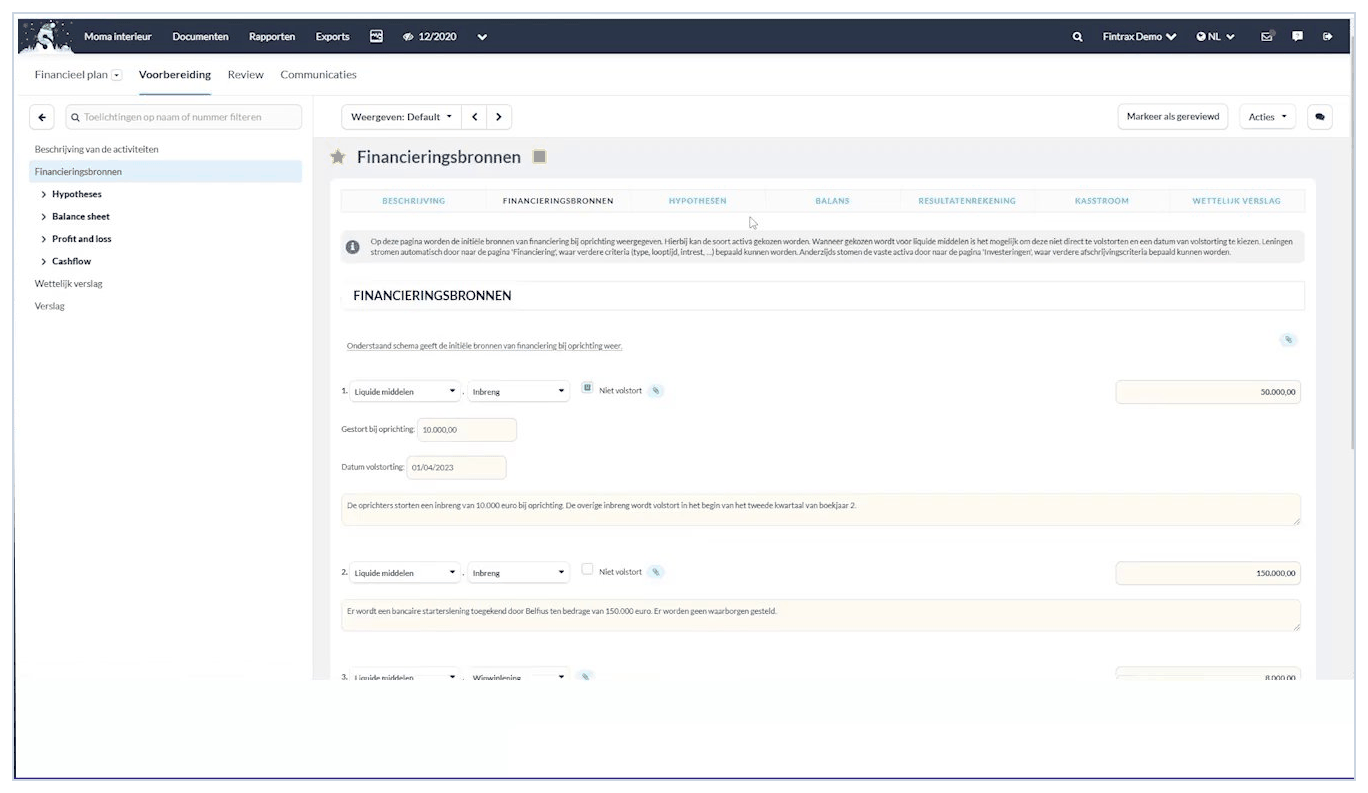This screenshot has width=1368, height=793.
Task: Go to previous page with left chevron
Action: pyautogui.click(x=475, y=117)
